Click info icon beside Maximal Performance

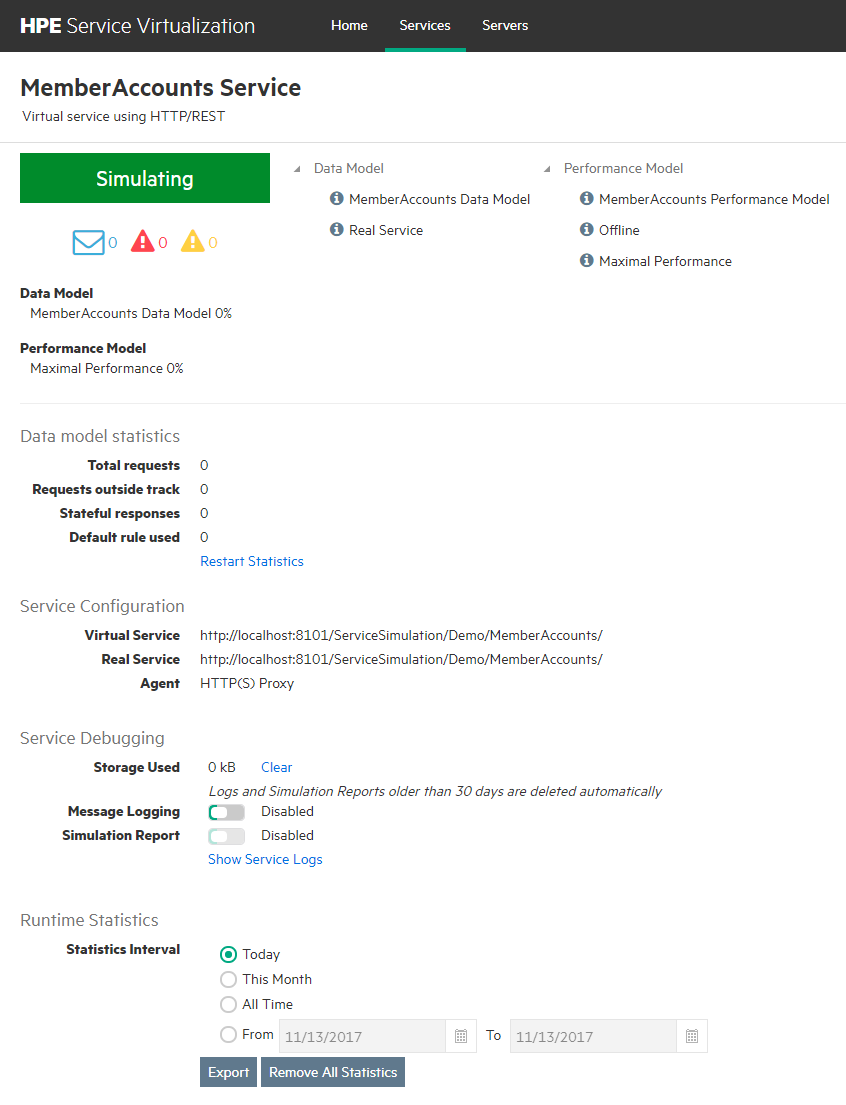(x=587, y=261)
